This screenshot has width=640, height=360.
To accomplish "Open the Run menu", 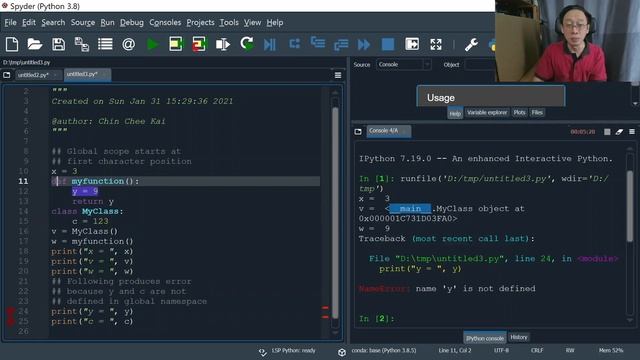I will click(107, 22).
